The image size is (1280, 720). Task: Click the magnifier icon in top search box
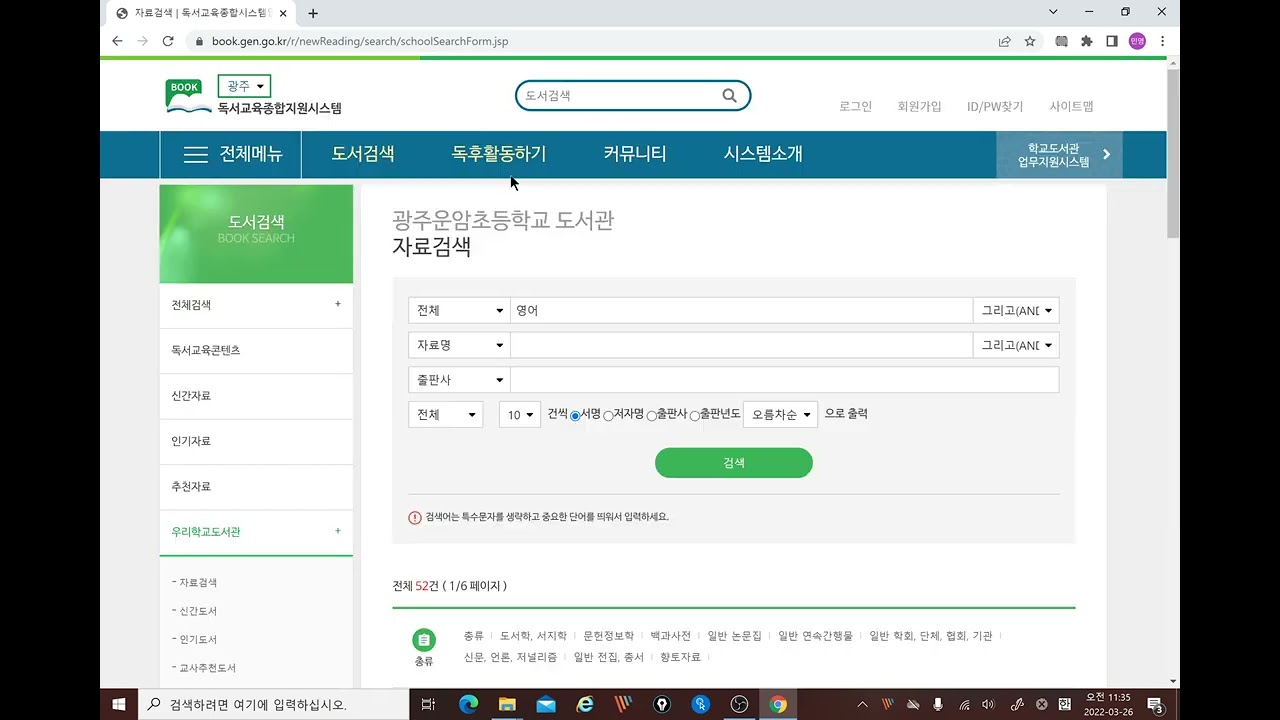[729, 96]
